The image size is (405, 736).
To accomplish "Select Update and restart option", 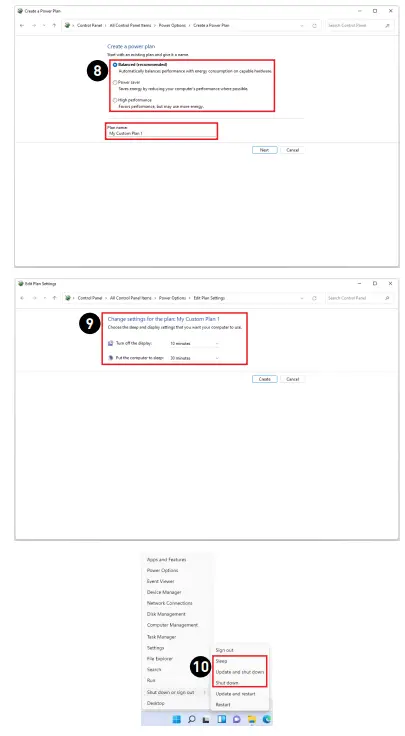I will [236, 694].
